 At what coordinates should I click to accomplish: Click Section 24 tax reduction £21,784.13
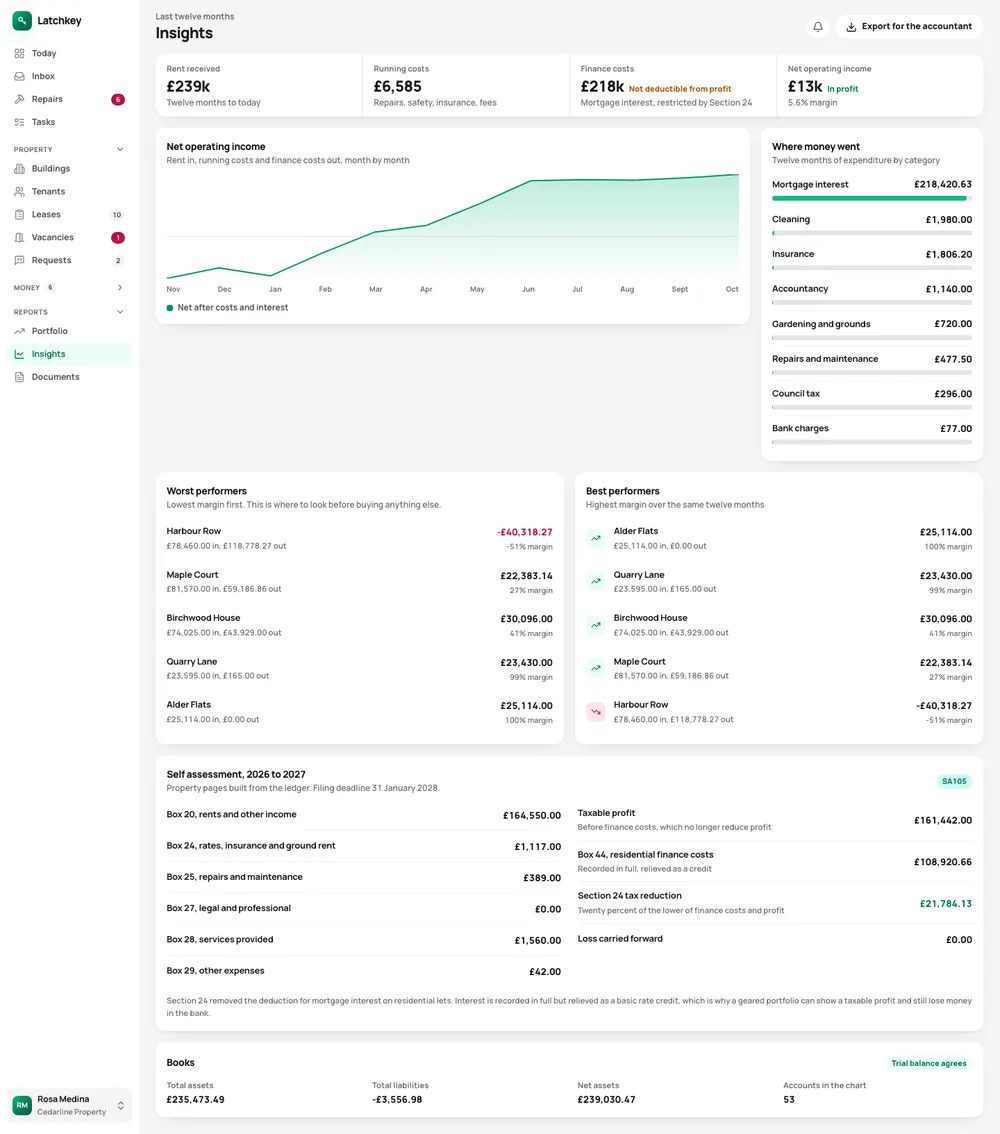click(946, 903)
